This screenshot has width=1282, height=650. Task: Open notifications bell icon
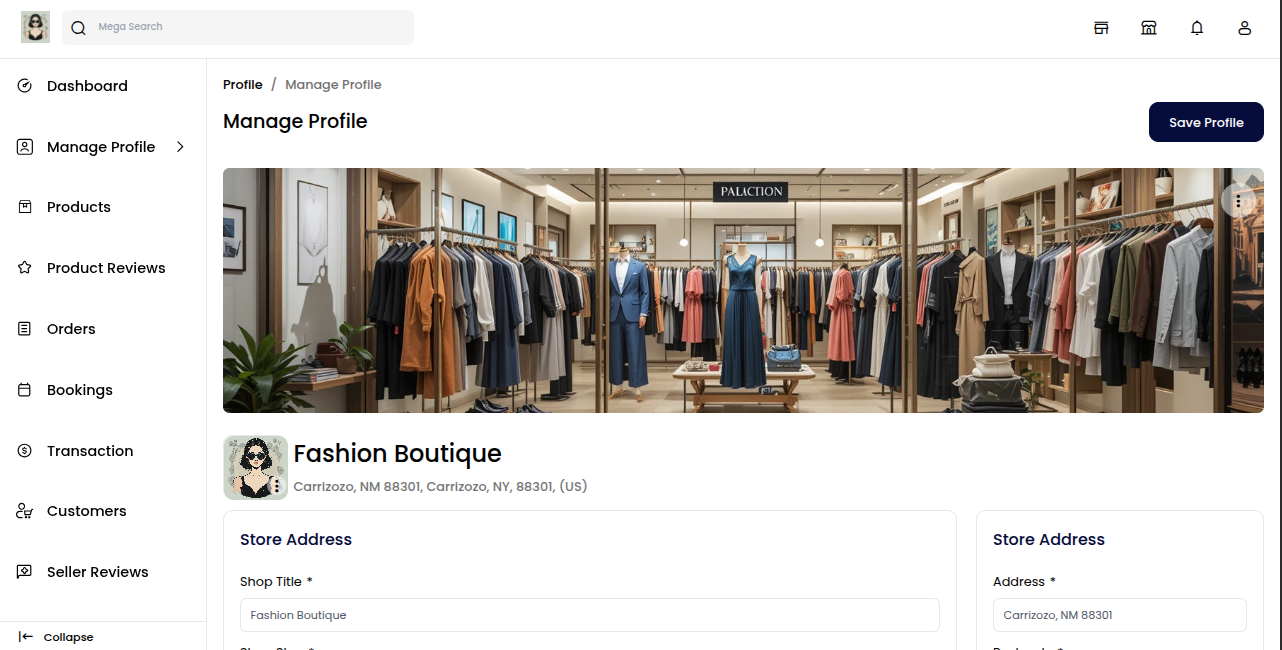pyautogui.click(x=1197, y=28)
